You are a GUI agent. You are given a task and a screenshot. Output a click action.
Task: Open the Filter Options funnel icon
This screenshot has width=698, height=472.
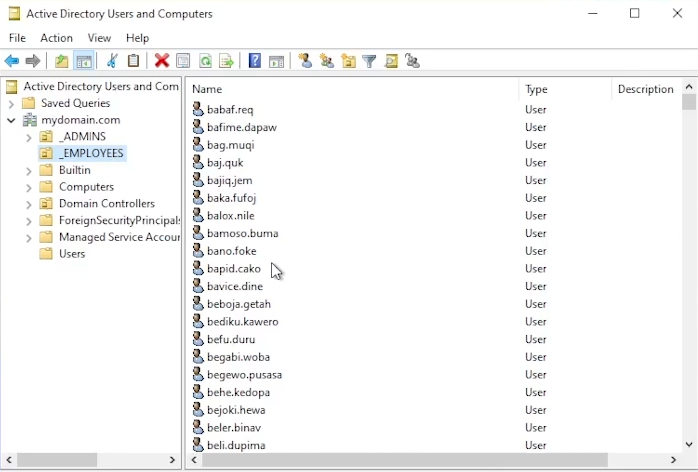coord(369,61)
